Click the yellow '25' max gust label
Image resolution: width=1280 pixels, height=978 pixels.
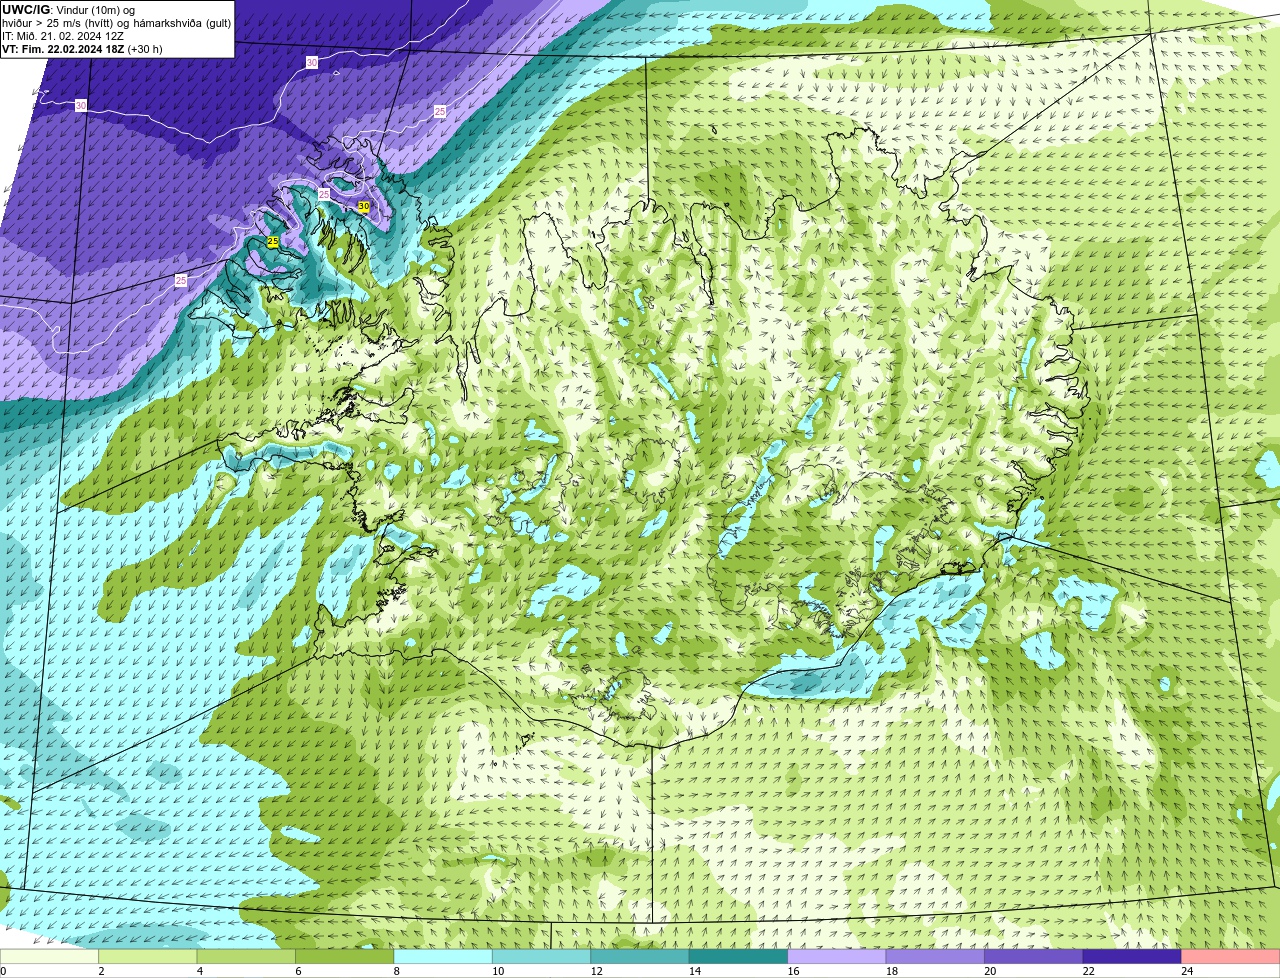pos(273,242)
